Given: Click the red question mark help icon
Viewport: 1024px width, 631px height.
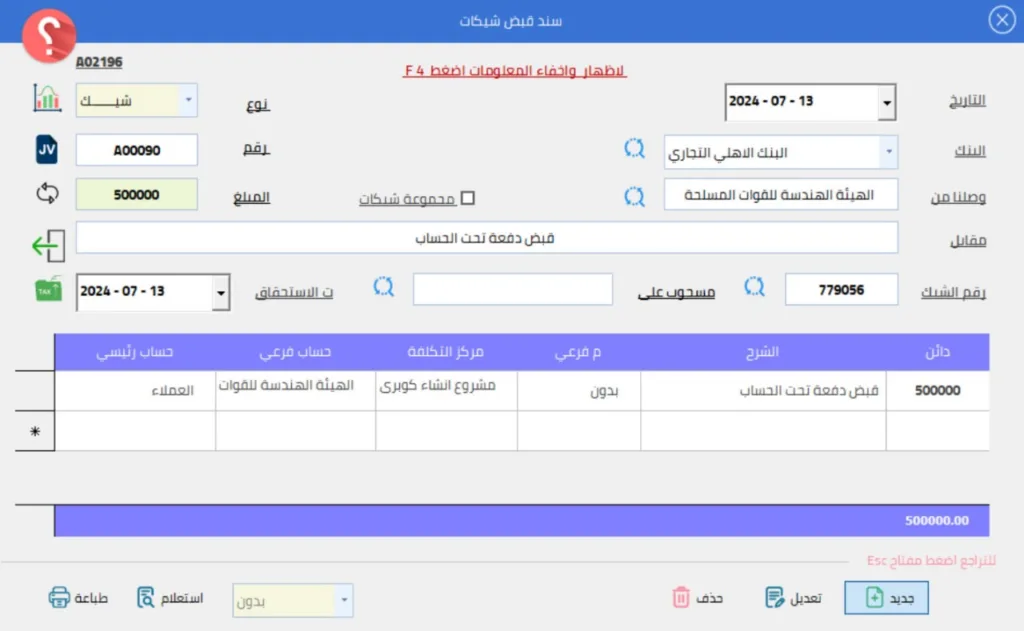Looking at the screenshot, I should [x=47, y=36].
